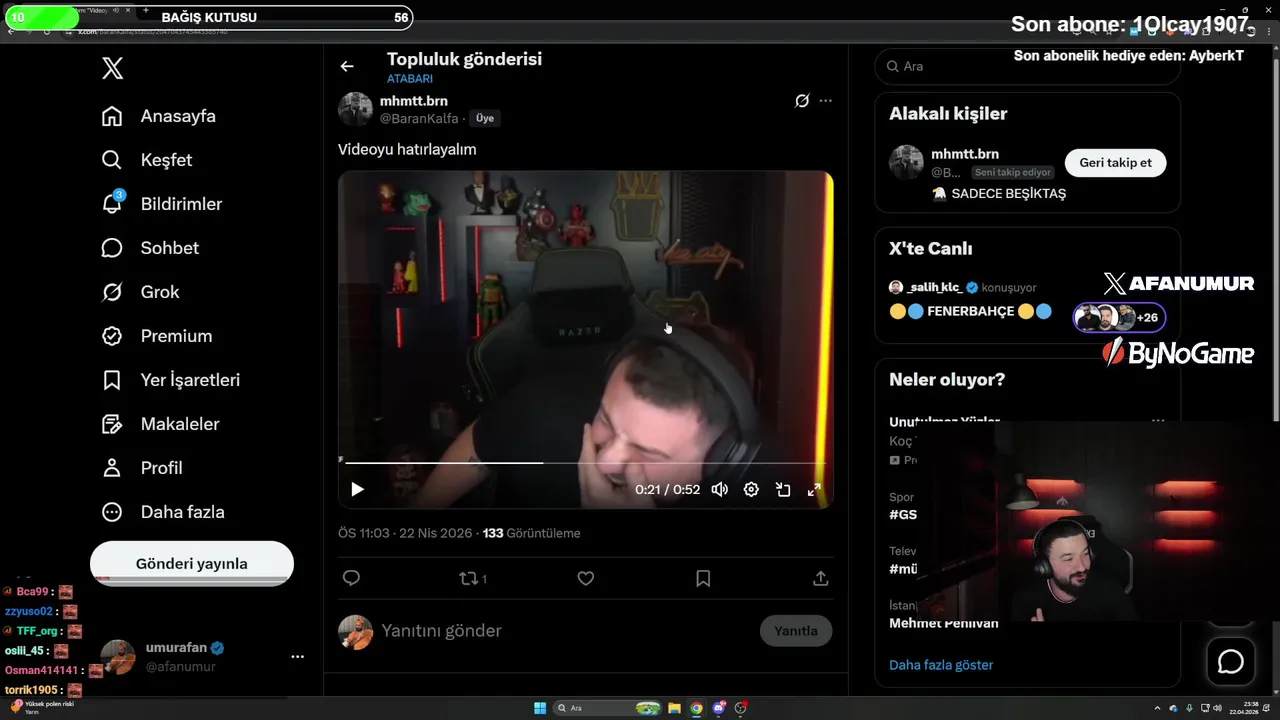This screenshot has width=1280, height=720.
Task: Click Grok icon on the post header
Action: pos(802,101)
